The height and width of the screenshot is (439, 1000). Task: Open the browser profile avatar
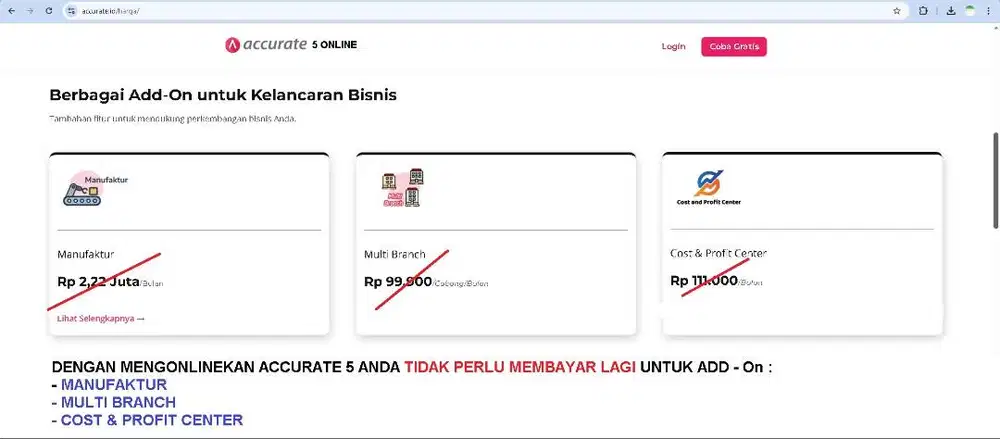970,11
